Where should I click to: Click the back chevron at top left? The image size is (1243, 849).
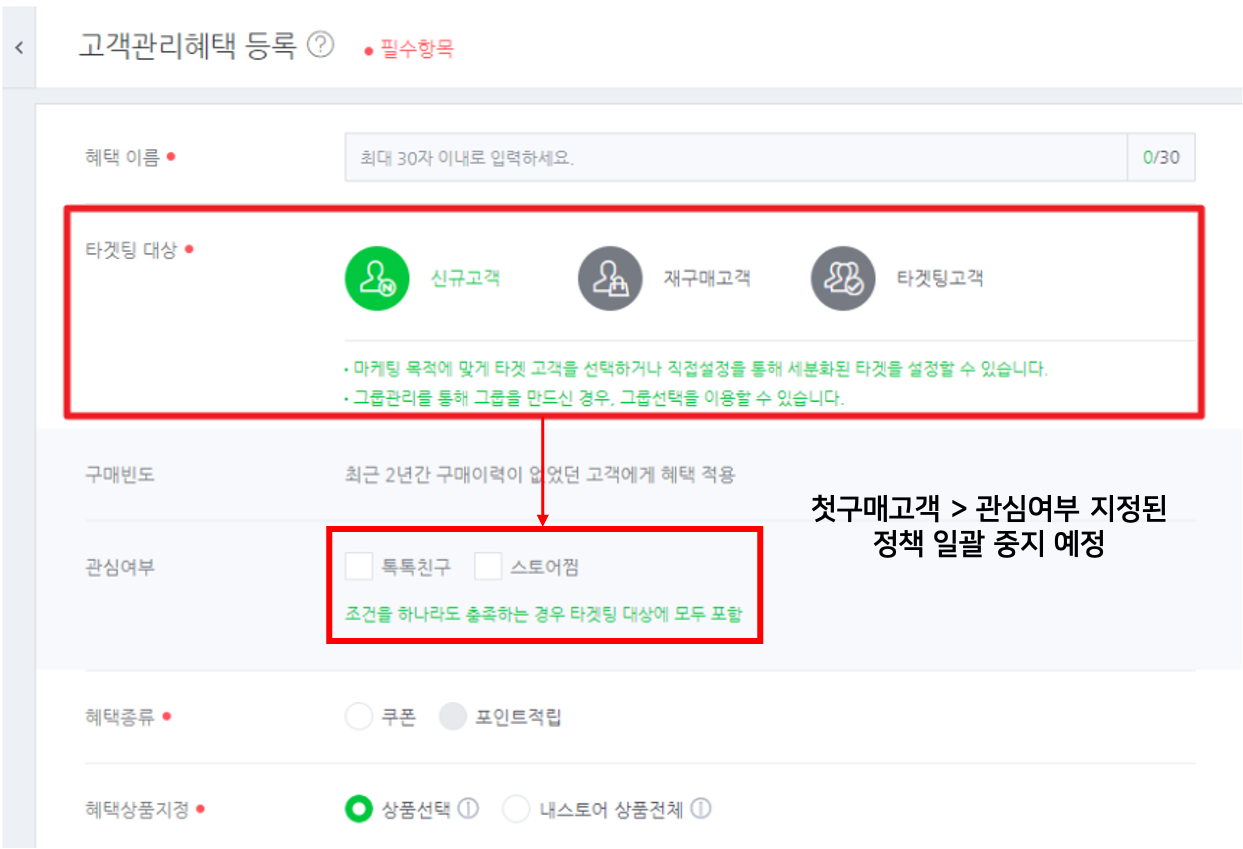[19, 47]
